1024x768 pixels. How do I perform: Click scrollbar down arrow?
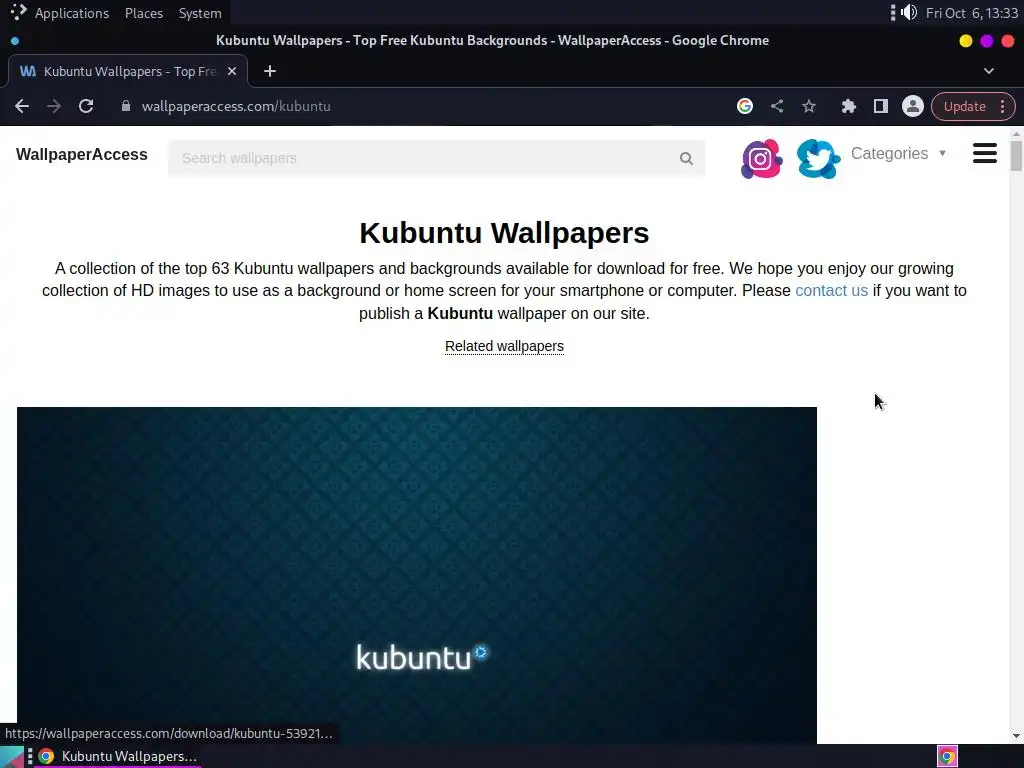click(1016, 736)
